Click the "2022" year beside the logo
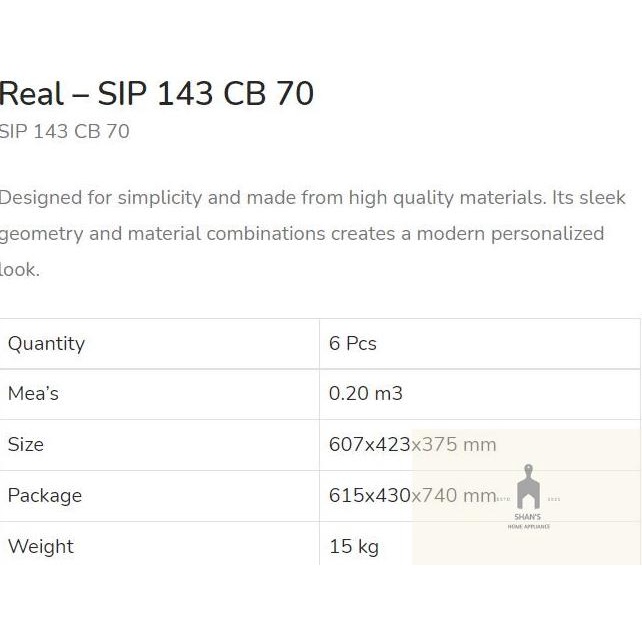642x642 pixels. tap(554, 499)
